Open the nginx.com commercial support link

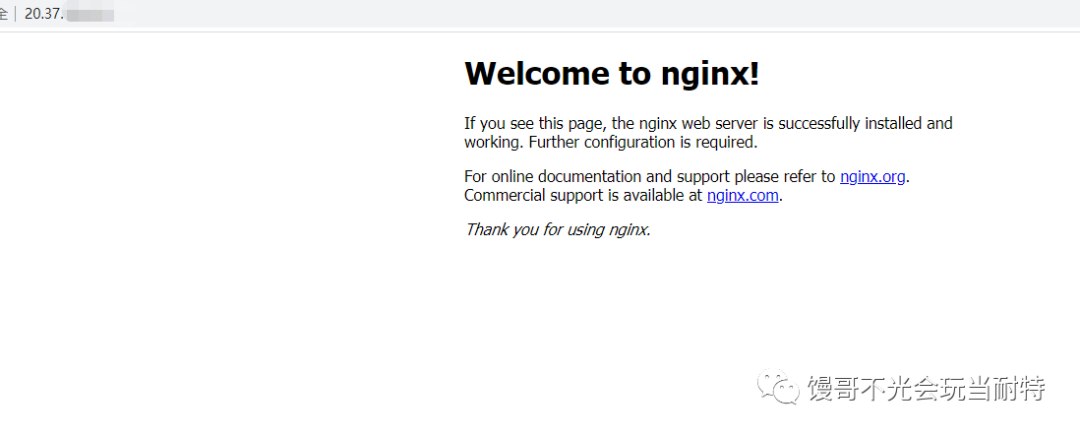[x=742, y=196]
